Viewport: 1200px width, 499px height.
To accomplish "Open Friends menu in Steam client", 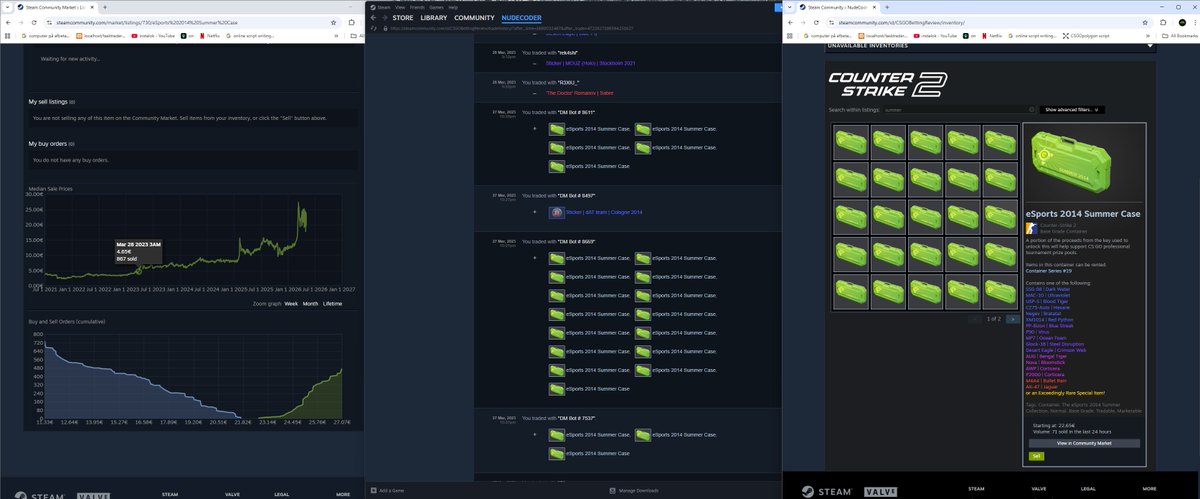I will 417,7.
